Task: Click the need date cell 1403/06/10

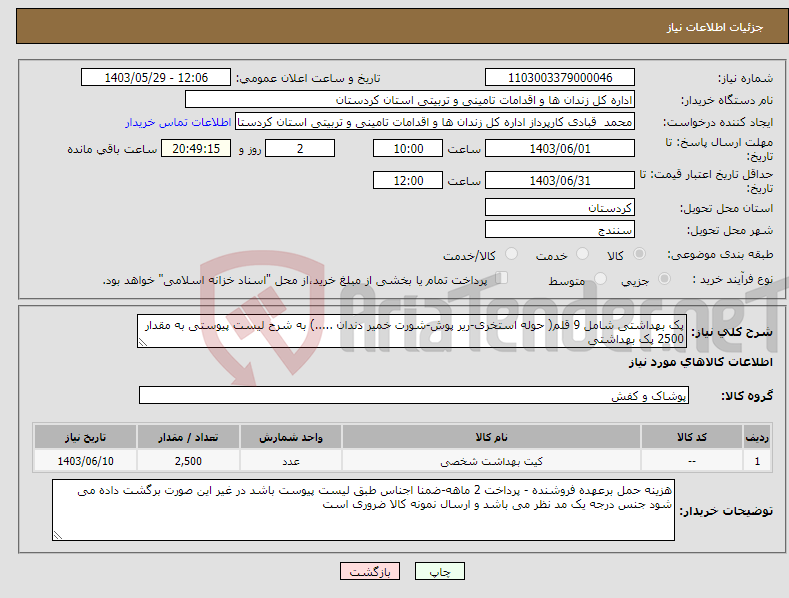Action: pyautogui.click(x=86, y=461)
